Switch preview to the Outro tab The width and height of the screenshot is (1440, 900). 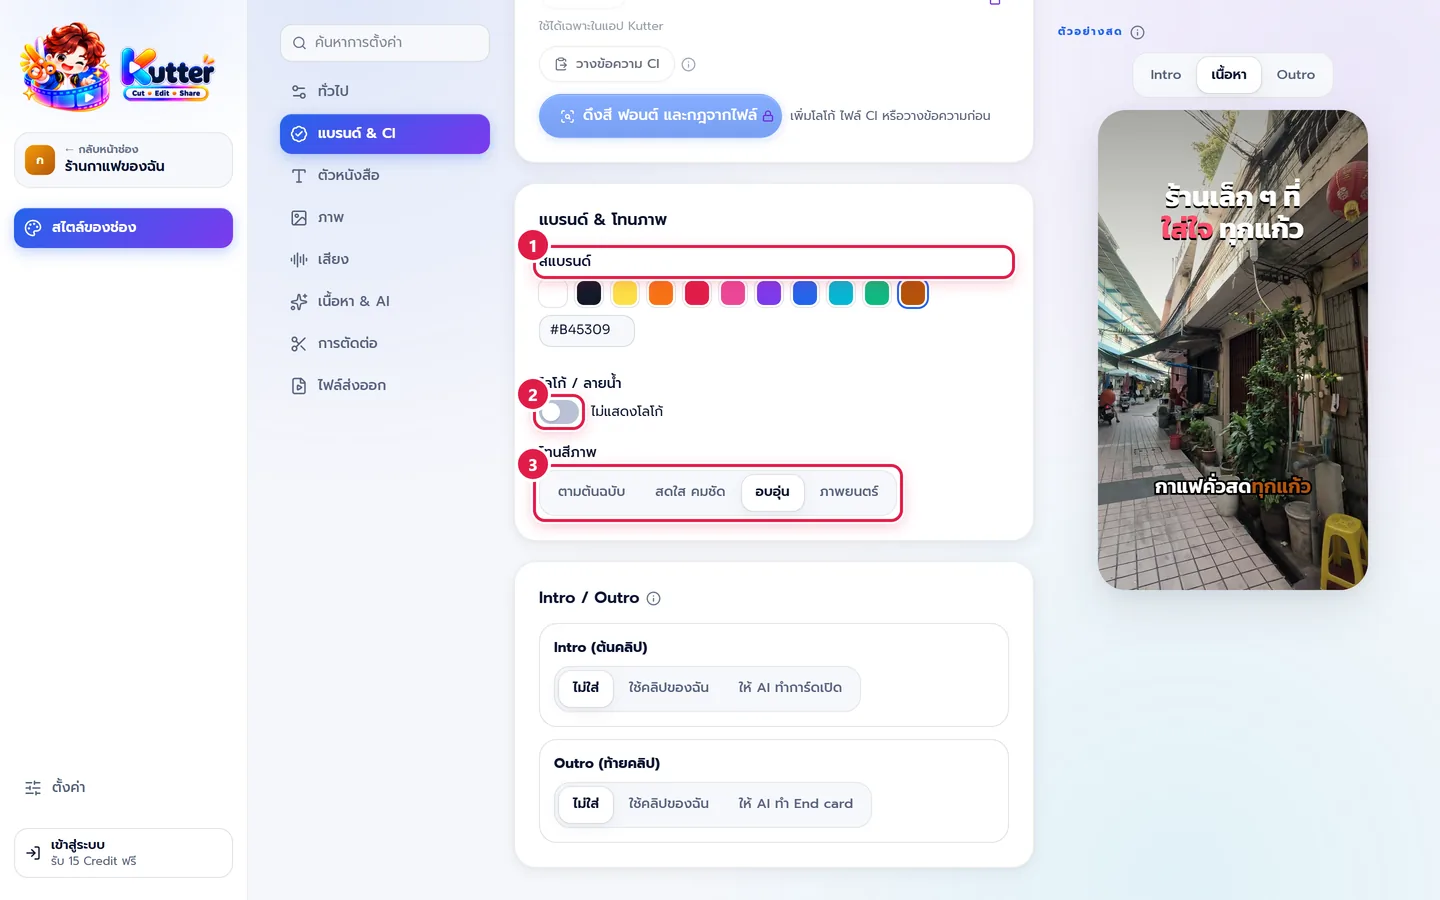tap(1295, 75)
